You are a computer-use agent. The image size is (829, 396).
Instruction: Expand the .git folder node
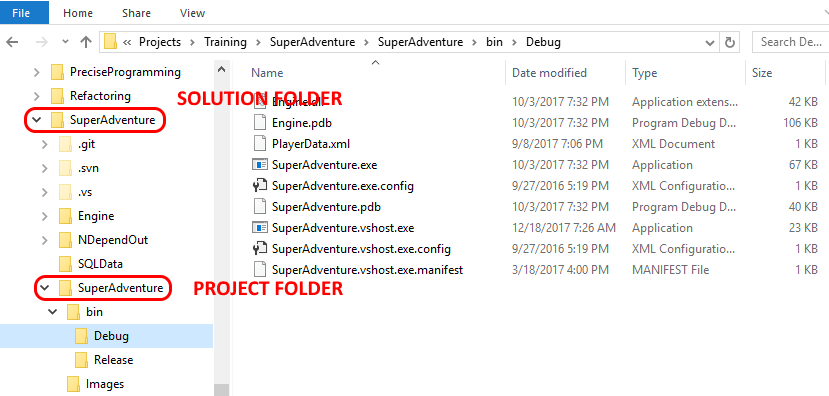44,144
